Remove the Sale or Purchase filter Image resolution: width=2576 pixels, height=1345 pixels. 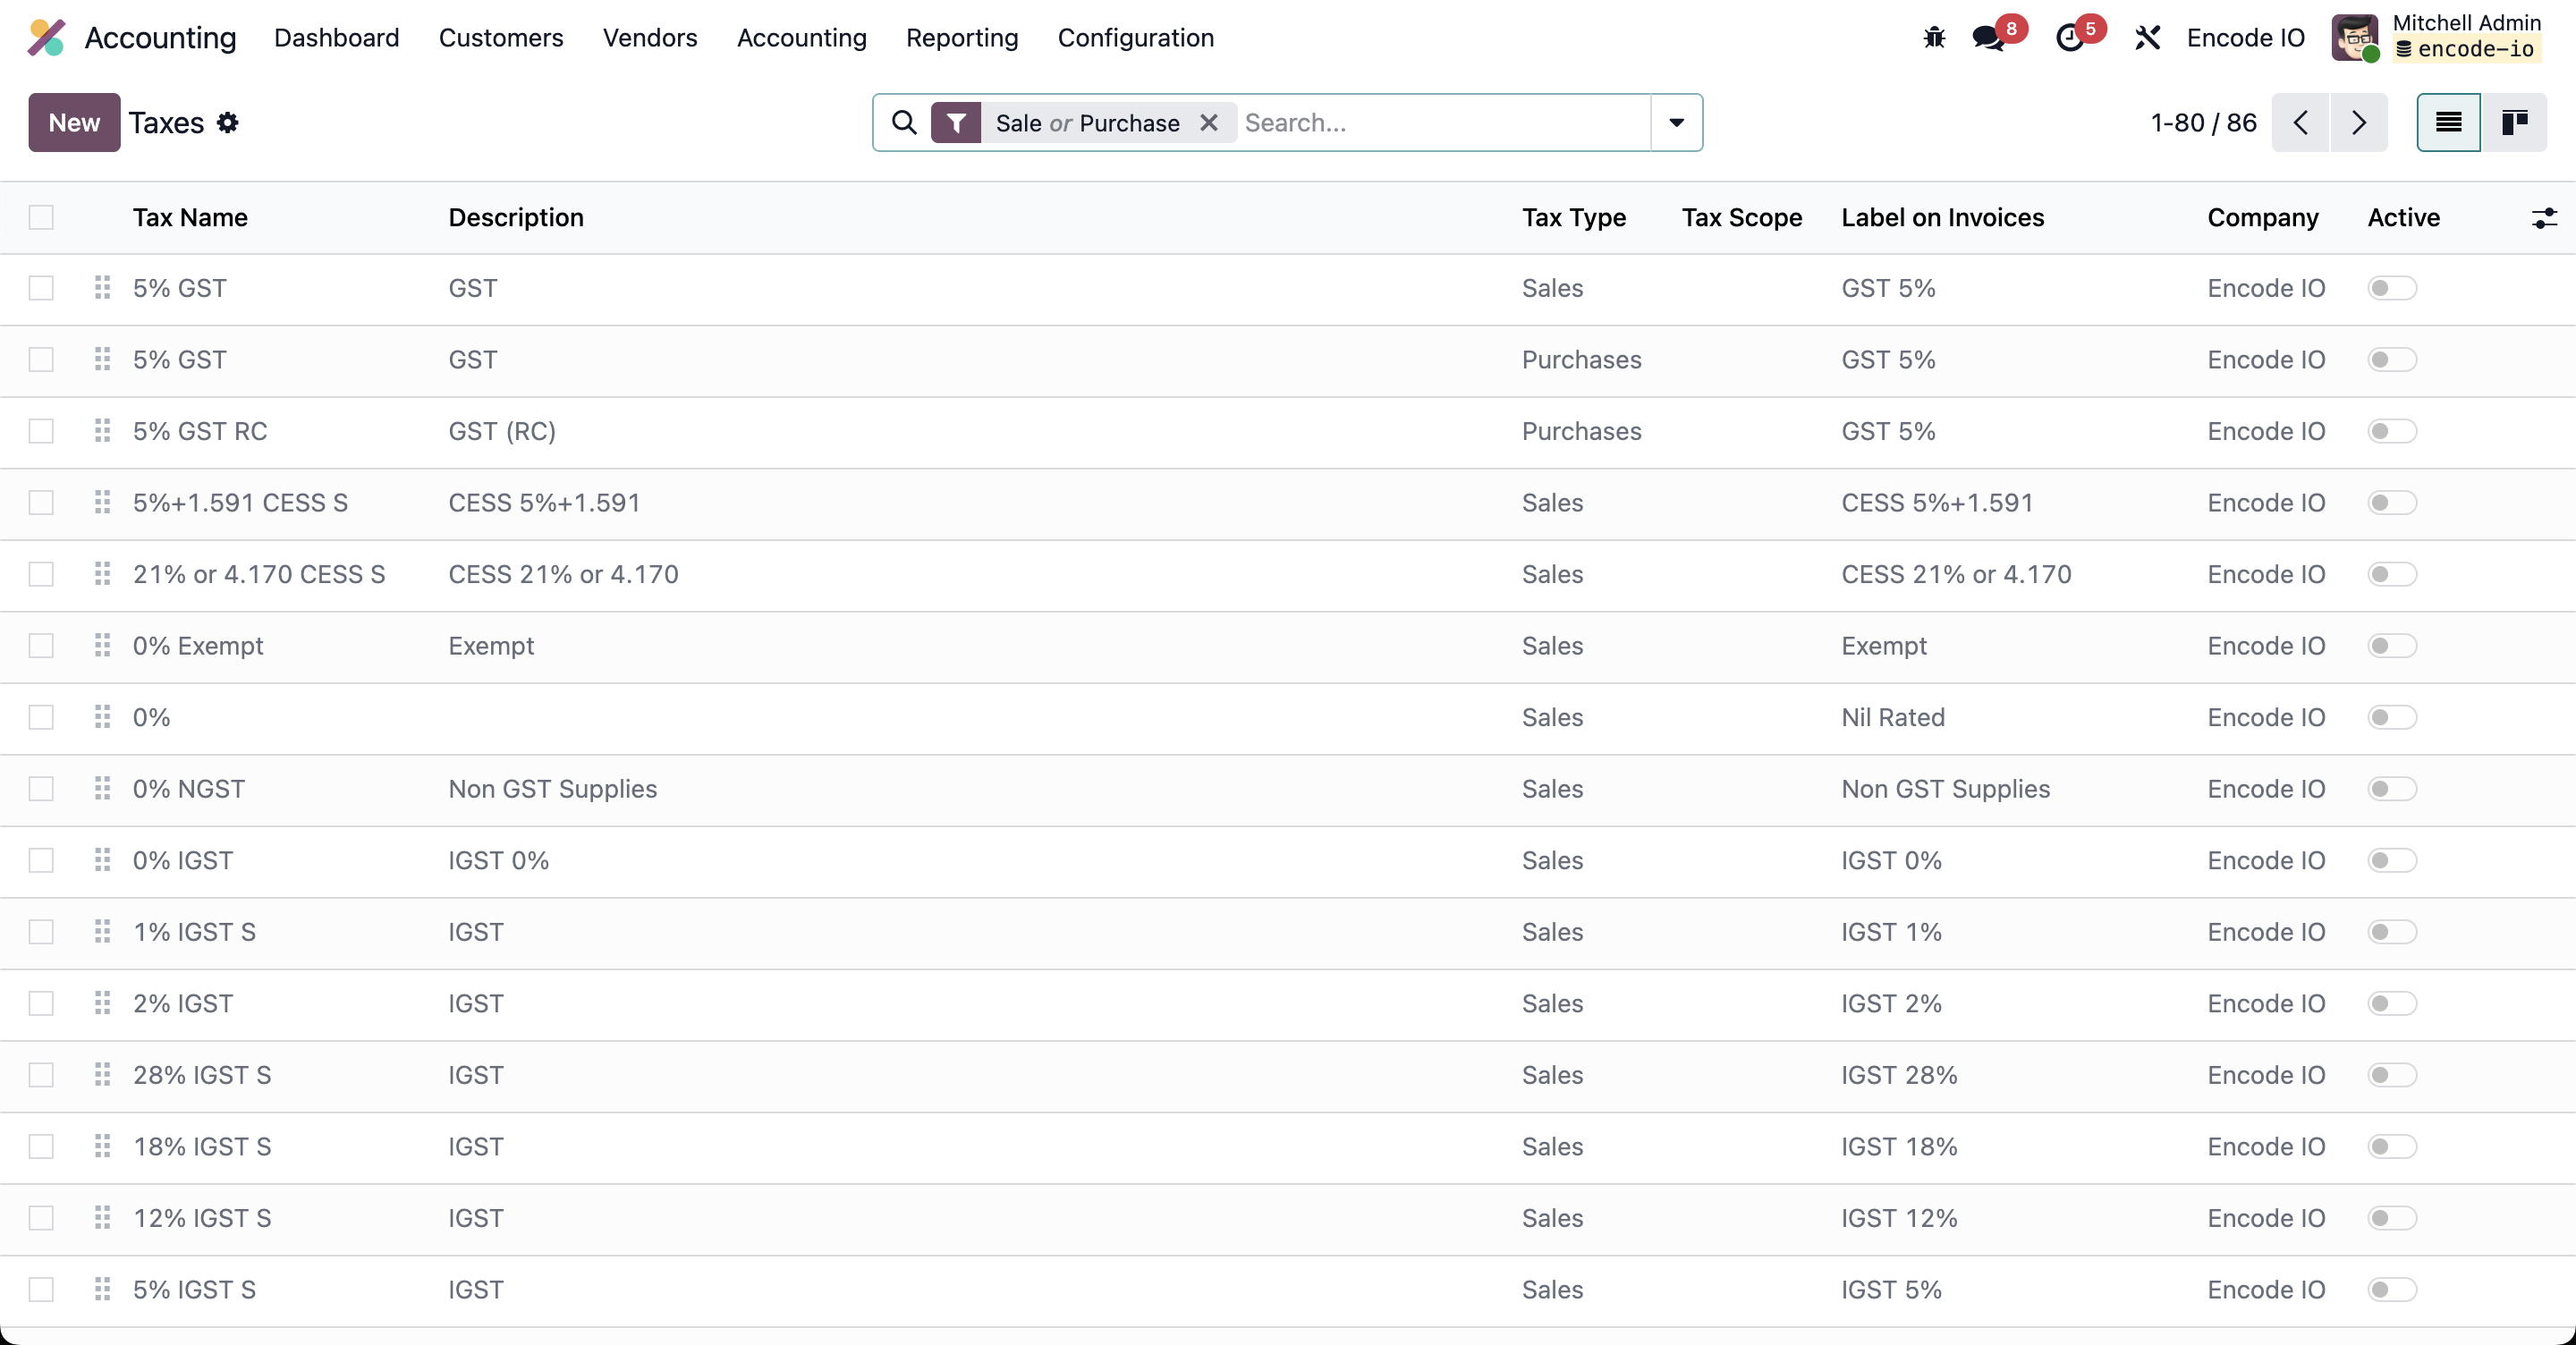[1209, 122]
